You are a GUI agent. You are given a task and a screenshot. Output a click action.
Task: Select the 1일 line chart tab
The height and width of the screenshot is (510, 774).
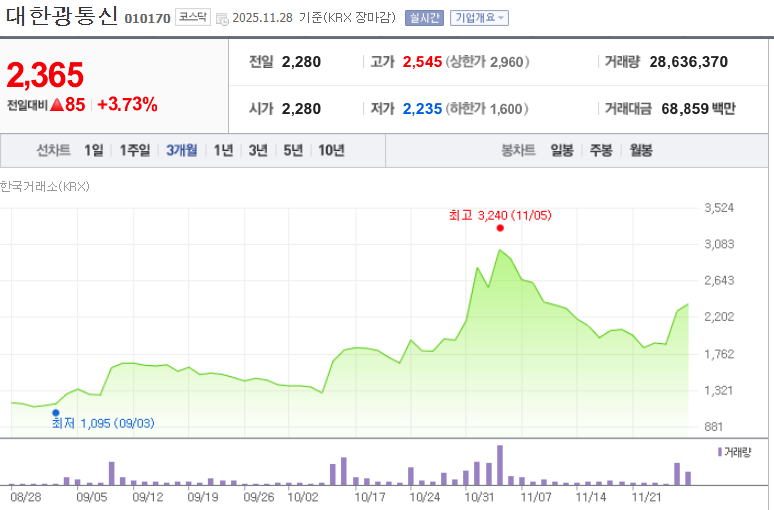pos(94,150)
